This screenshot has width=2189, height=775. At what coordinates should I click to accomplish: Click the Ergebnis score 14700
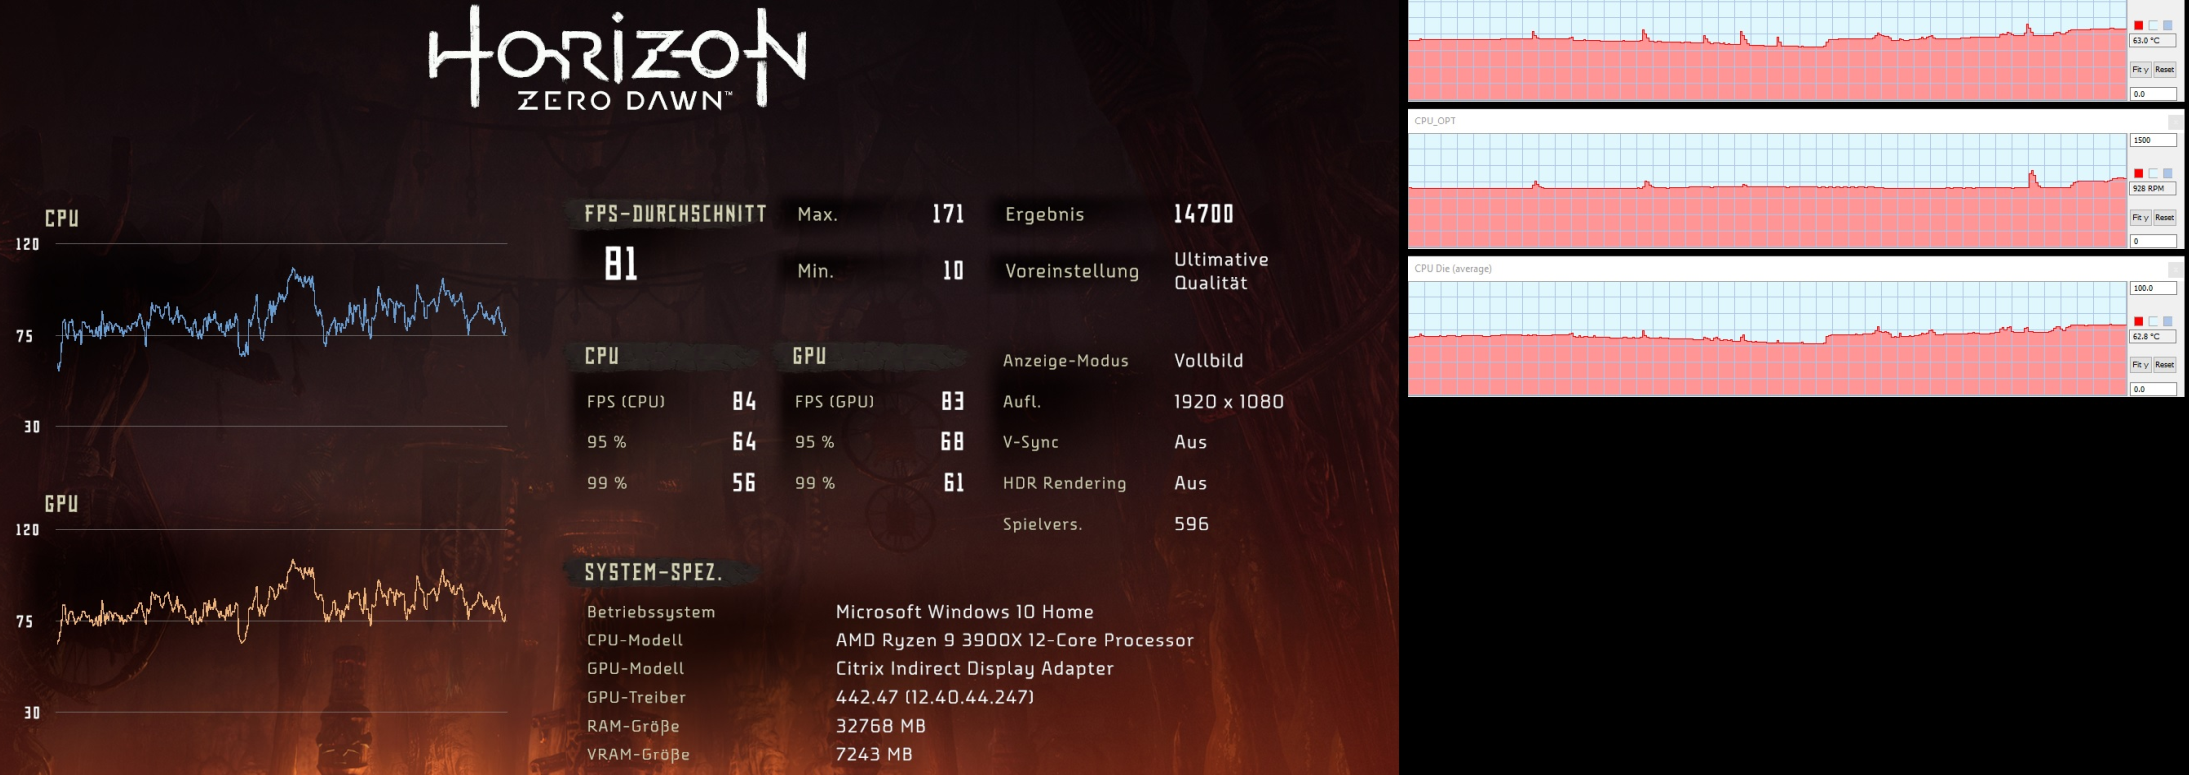coord(1203,214)
